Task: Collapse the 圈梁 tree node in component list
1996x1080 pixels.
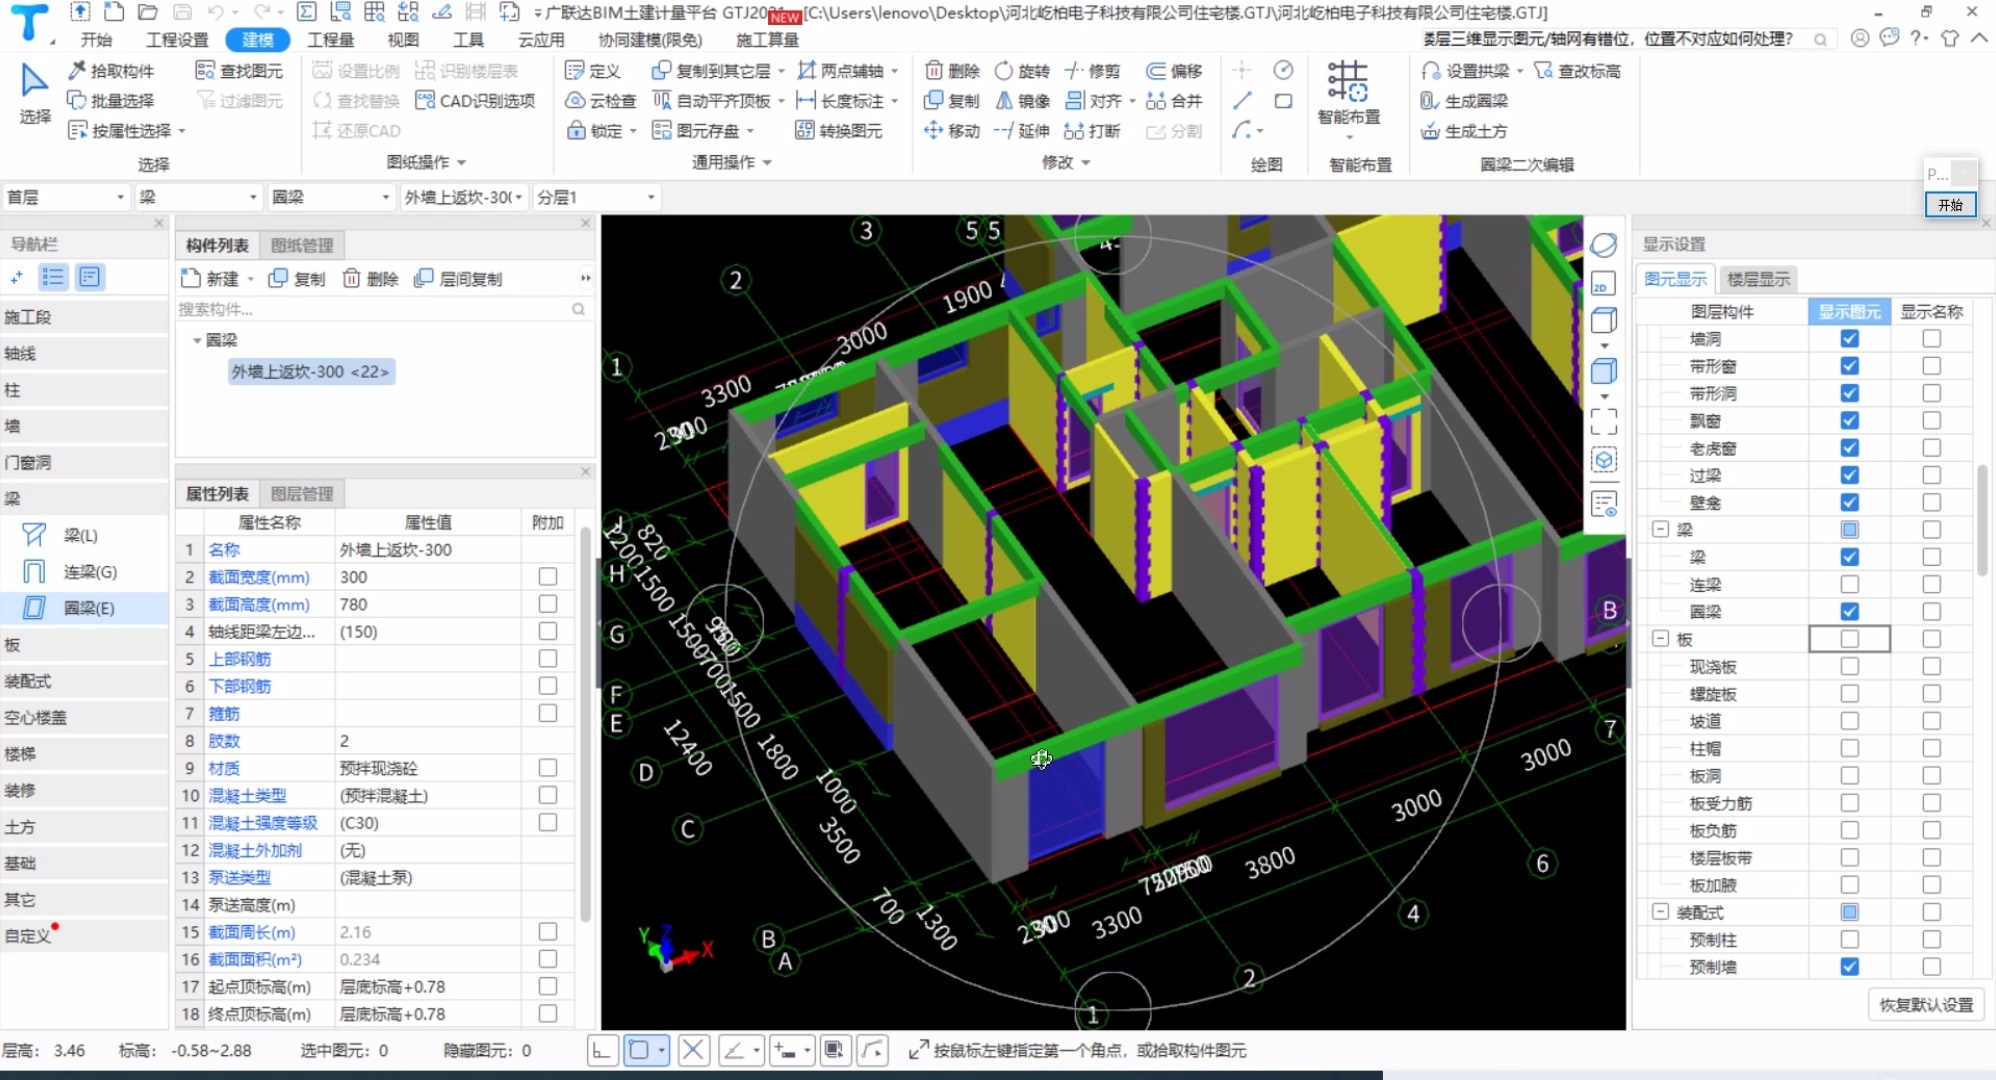Action: pyautogui.click(x=197, y=340)
